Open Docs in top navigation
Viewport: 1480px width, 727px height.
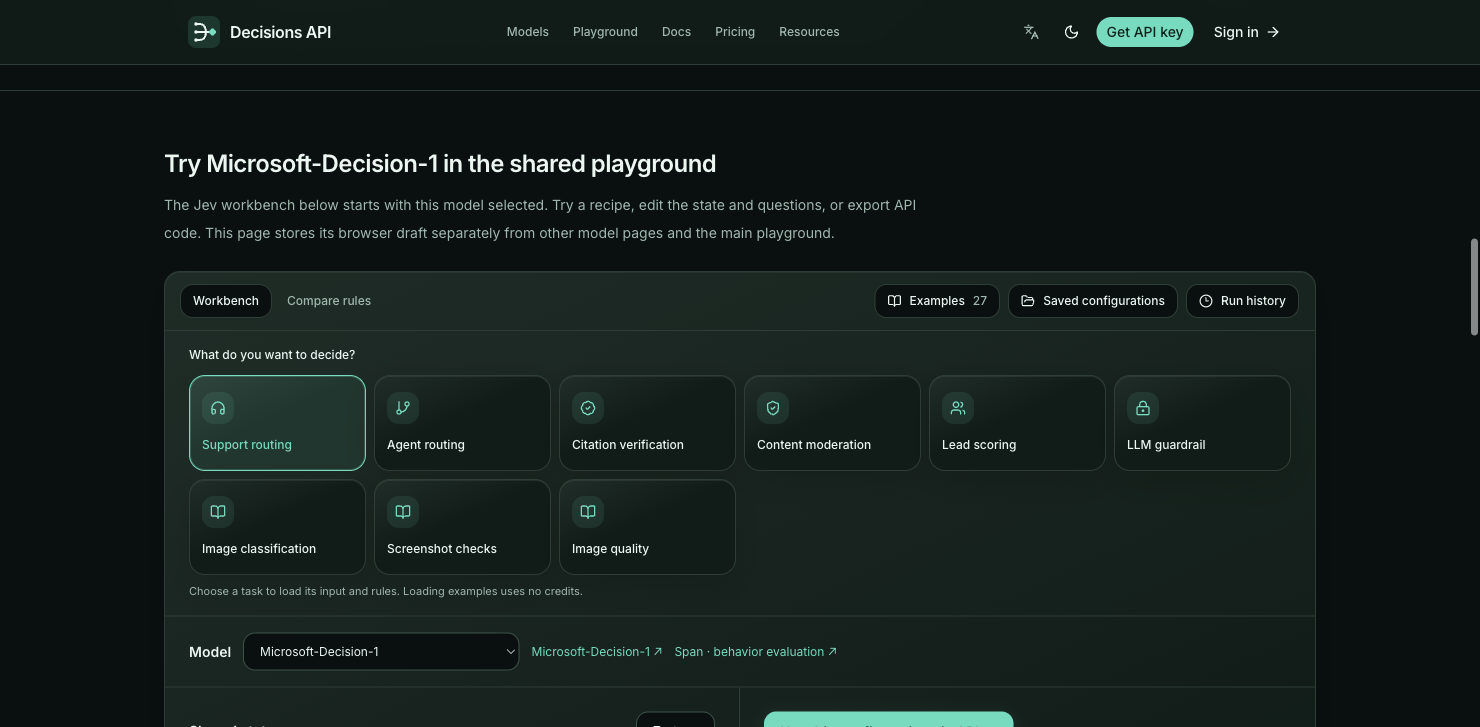[676, 32]
